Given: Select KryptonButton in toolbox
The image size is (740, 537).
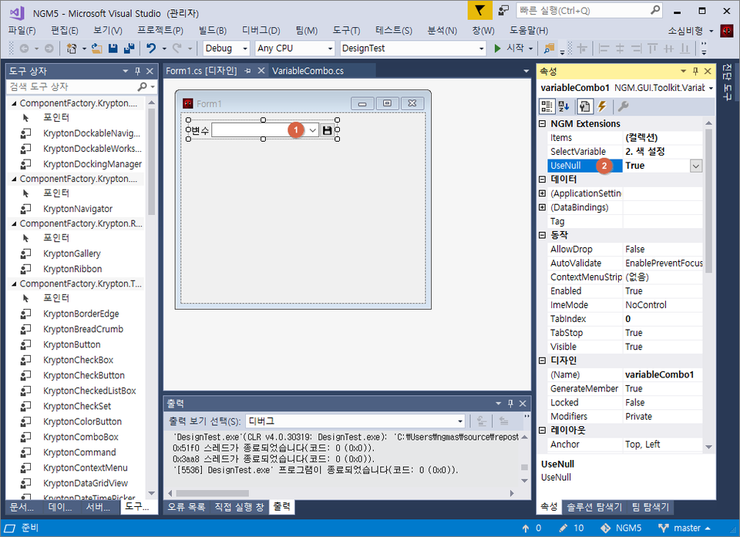Looking at the screenshot, I should [72, 344].
